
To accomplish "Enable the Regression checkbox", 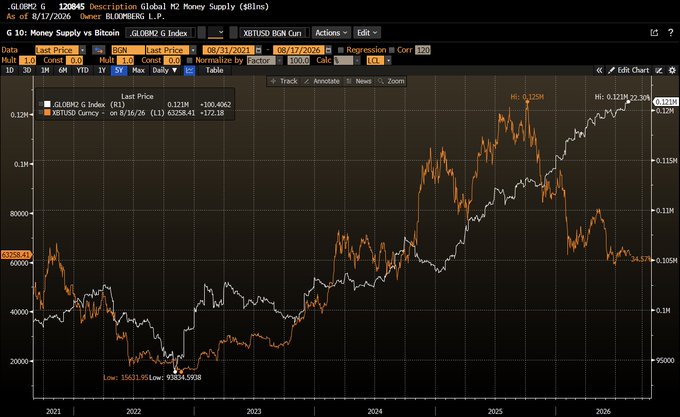I will [x=341, y=50].
